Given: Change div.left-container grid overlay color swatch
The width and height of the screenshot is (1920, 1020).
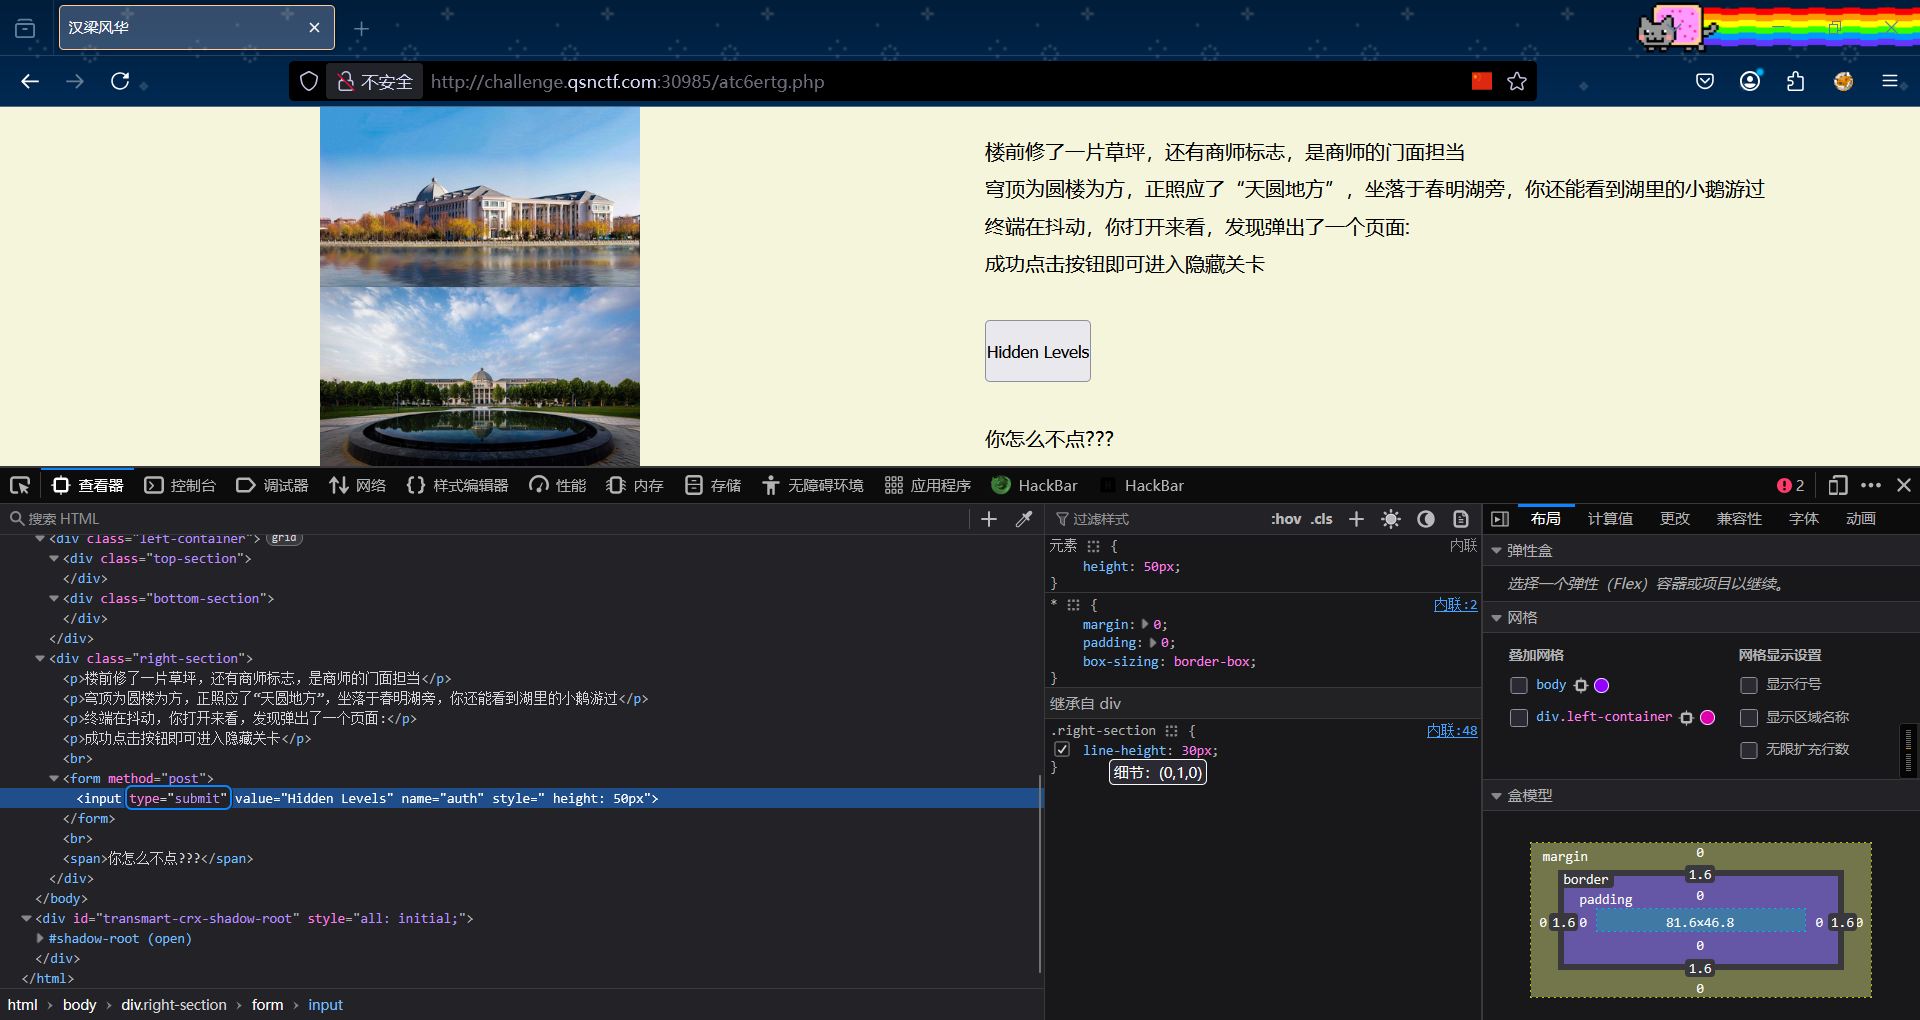Looking at the screenshot, I should [x=1707, y=718].
